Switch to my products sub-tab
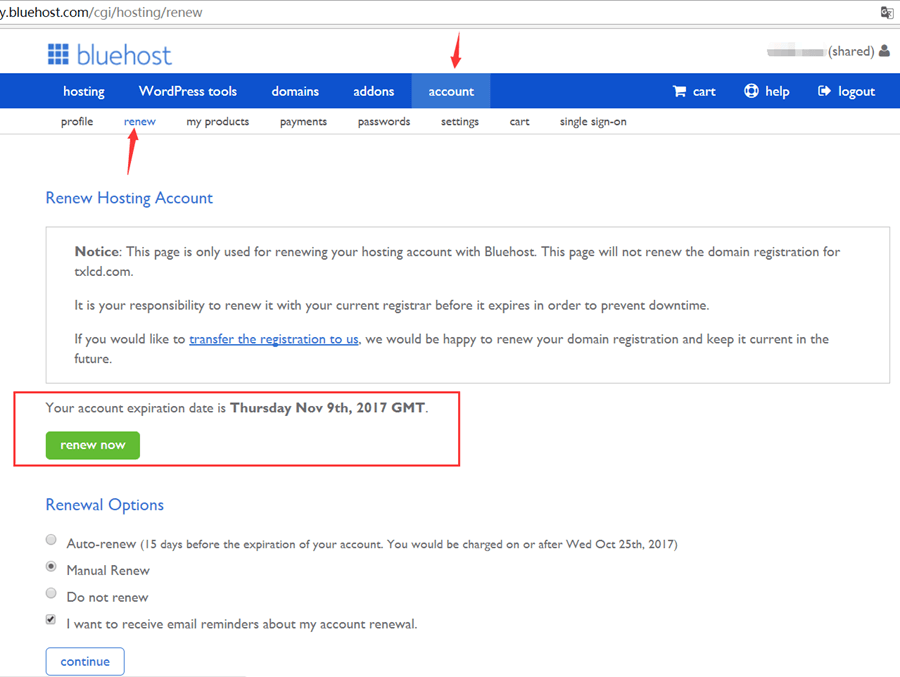The height and width of the screenshot is (677, 900). point(217,122)
